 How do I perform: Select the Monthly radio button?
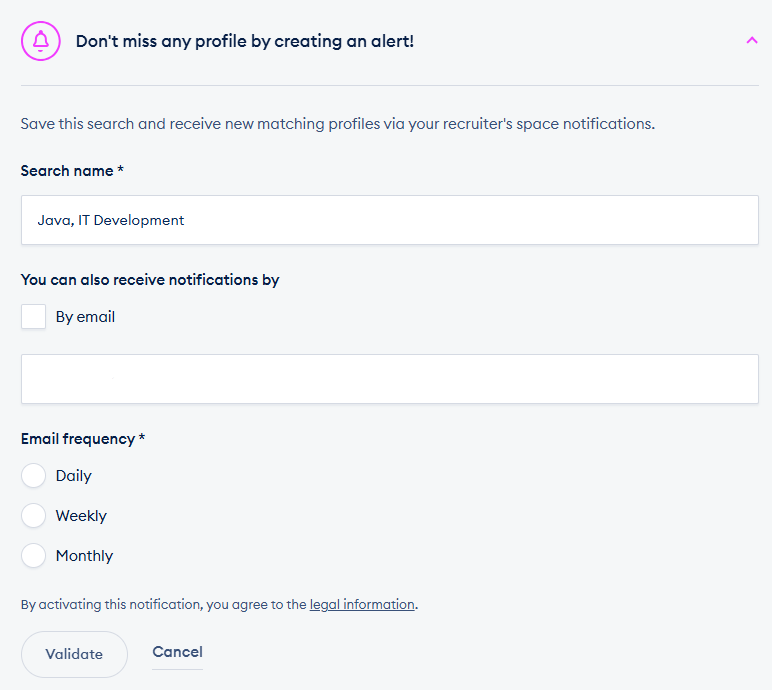point(34,556)
